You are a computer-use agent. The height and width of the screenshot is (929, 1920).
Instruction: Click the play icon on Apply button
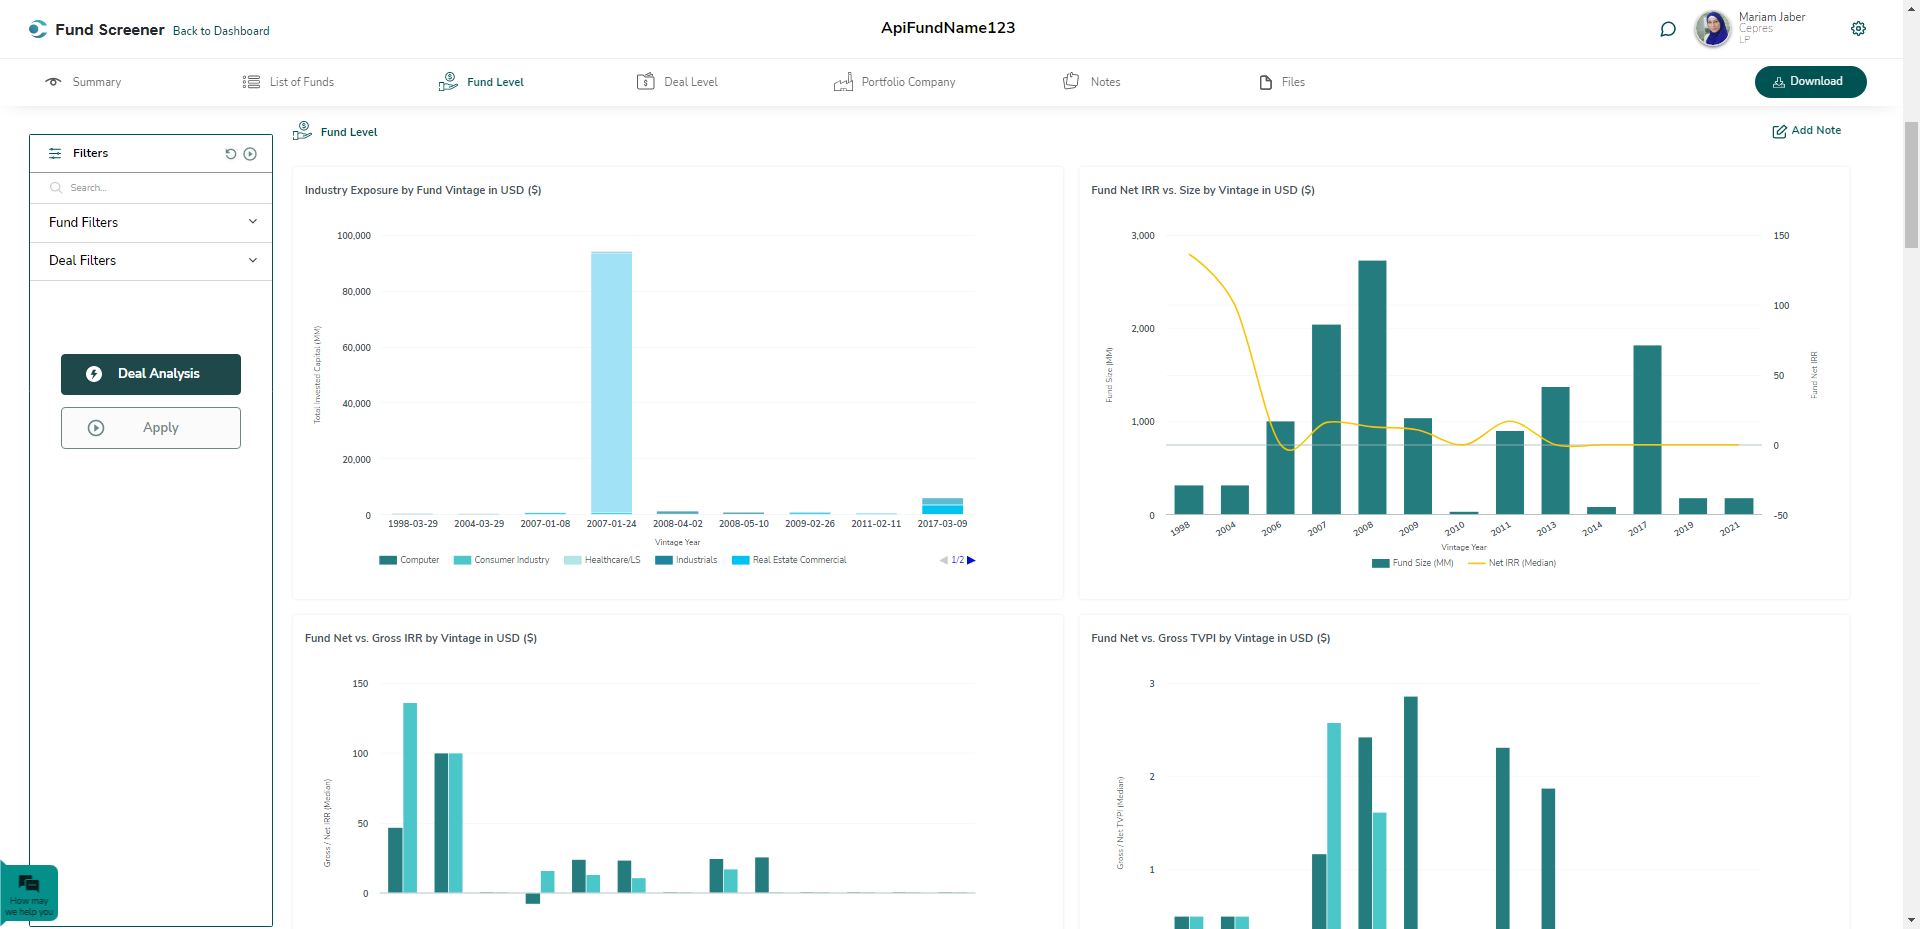(x=96, y=428)
